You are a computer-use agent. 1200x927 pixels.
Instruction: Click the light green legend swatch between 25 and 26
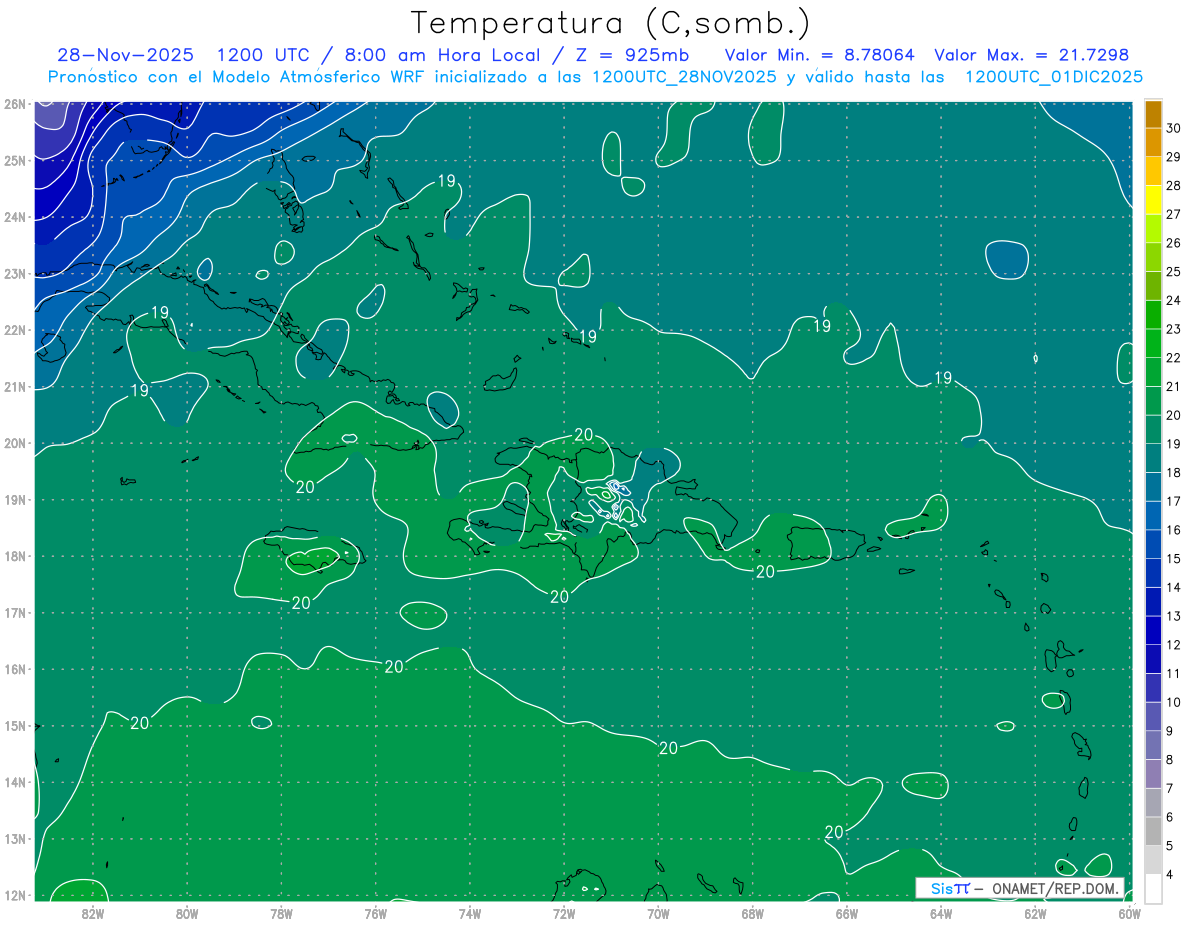pos(1153,257)
